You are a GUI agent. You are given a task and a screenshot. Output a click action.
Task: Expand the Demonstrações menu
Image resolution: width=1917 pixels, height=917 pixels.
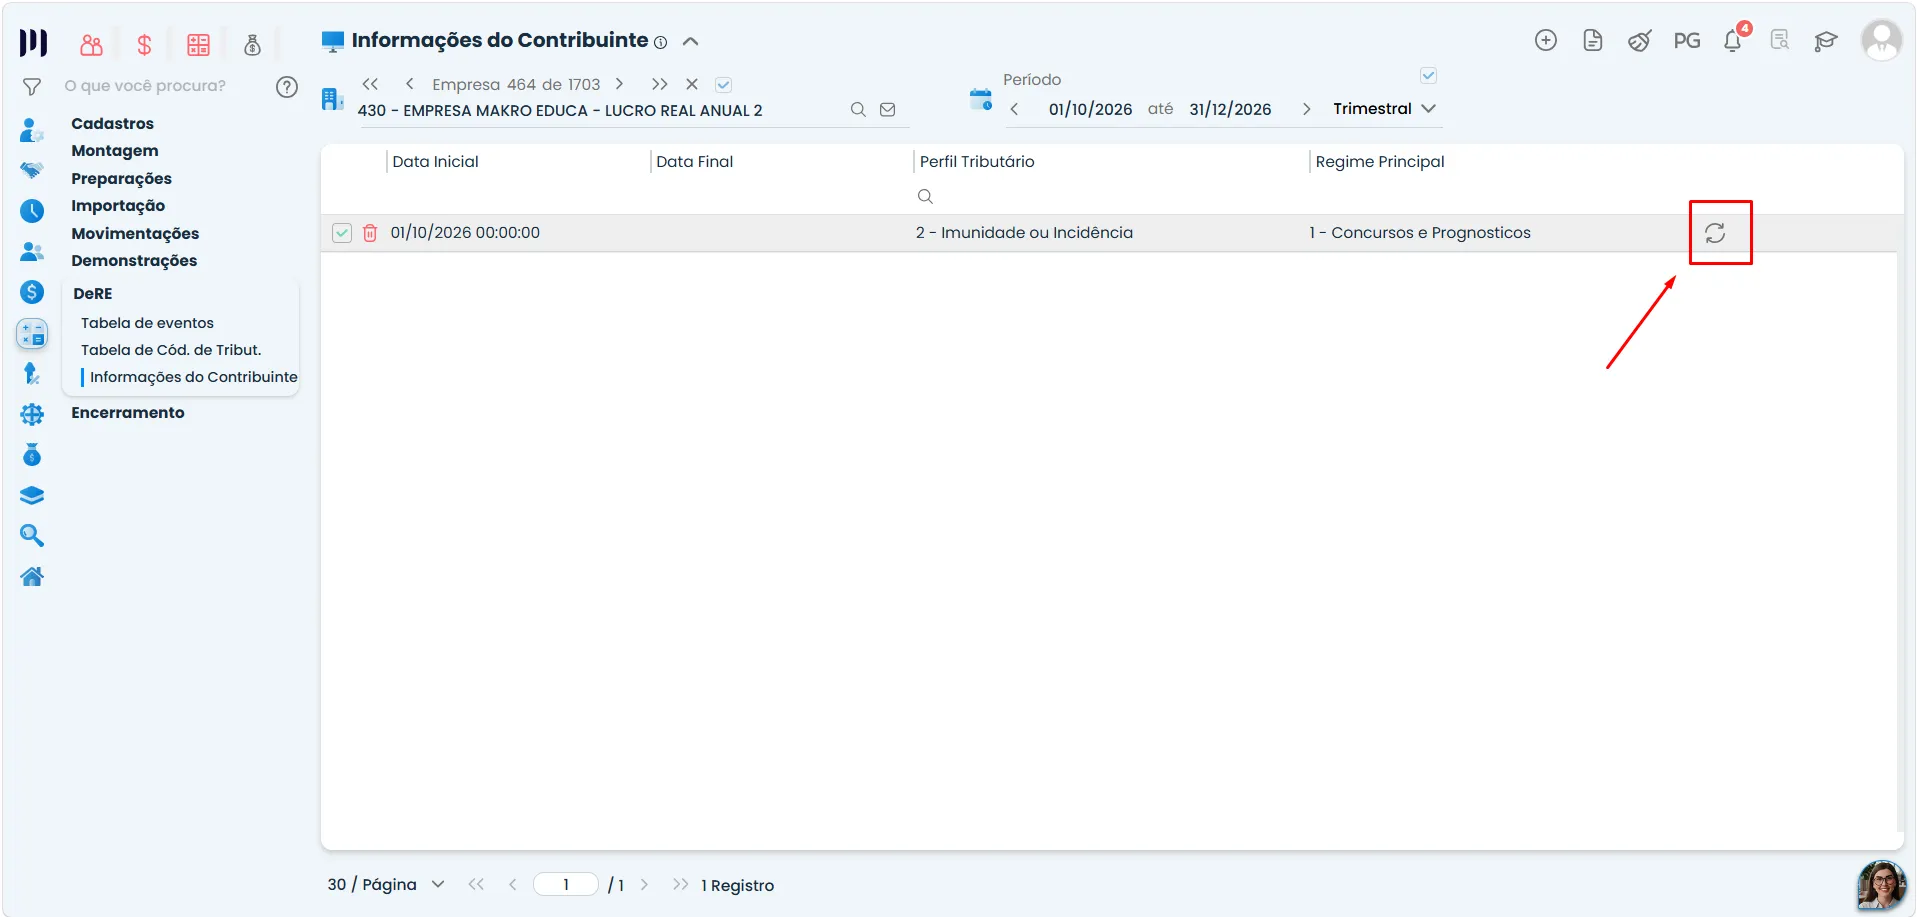click(x=134, y=261)
